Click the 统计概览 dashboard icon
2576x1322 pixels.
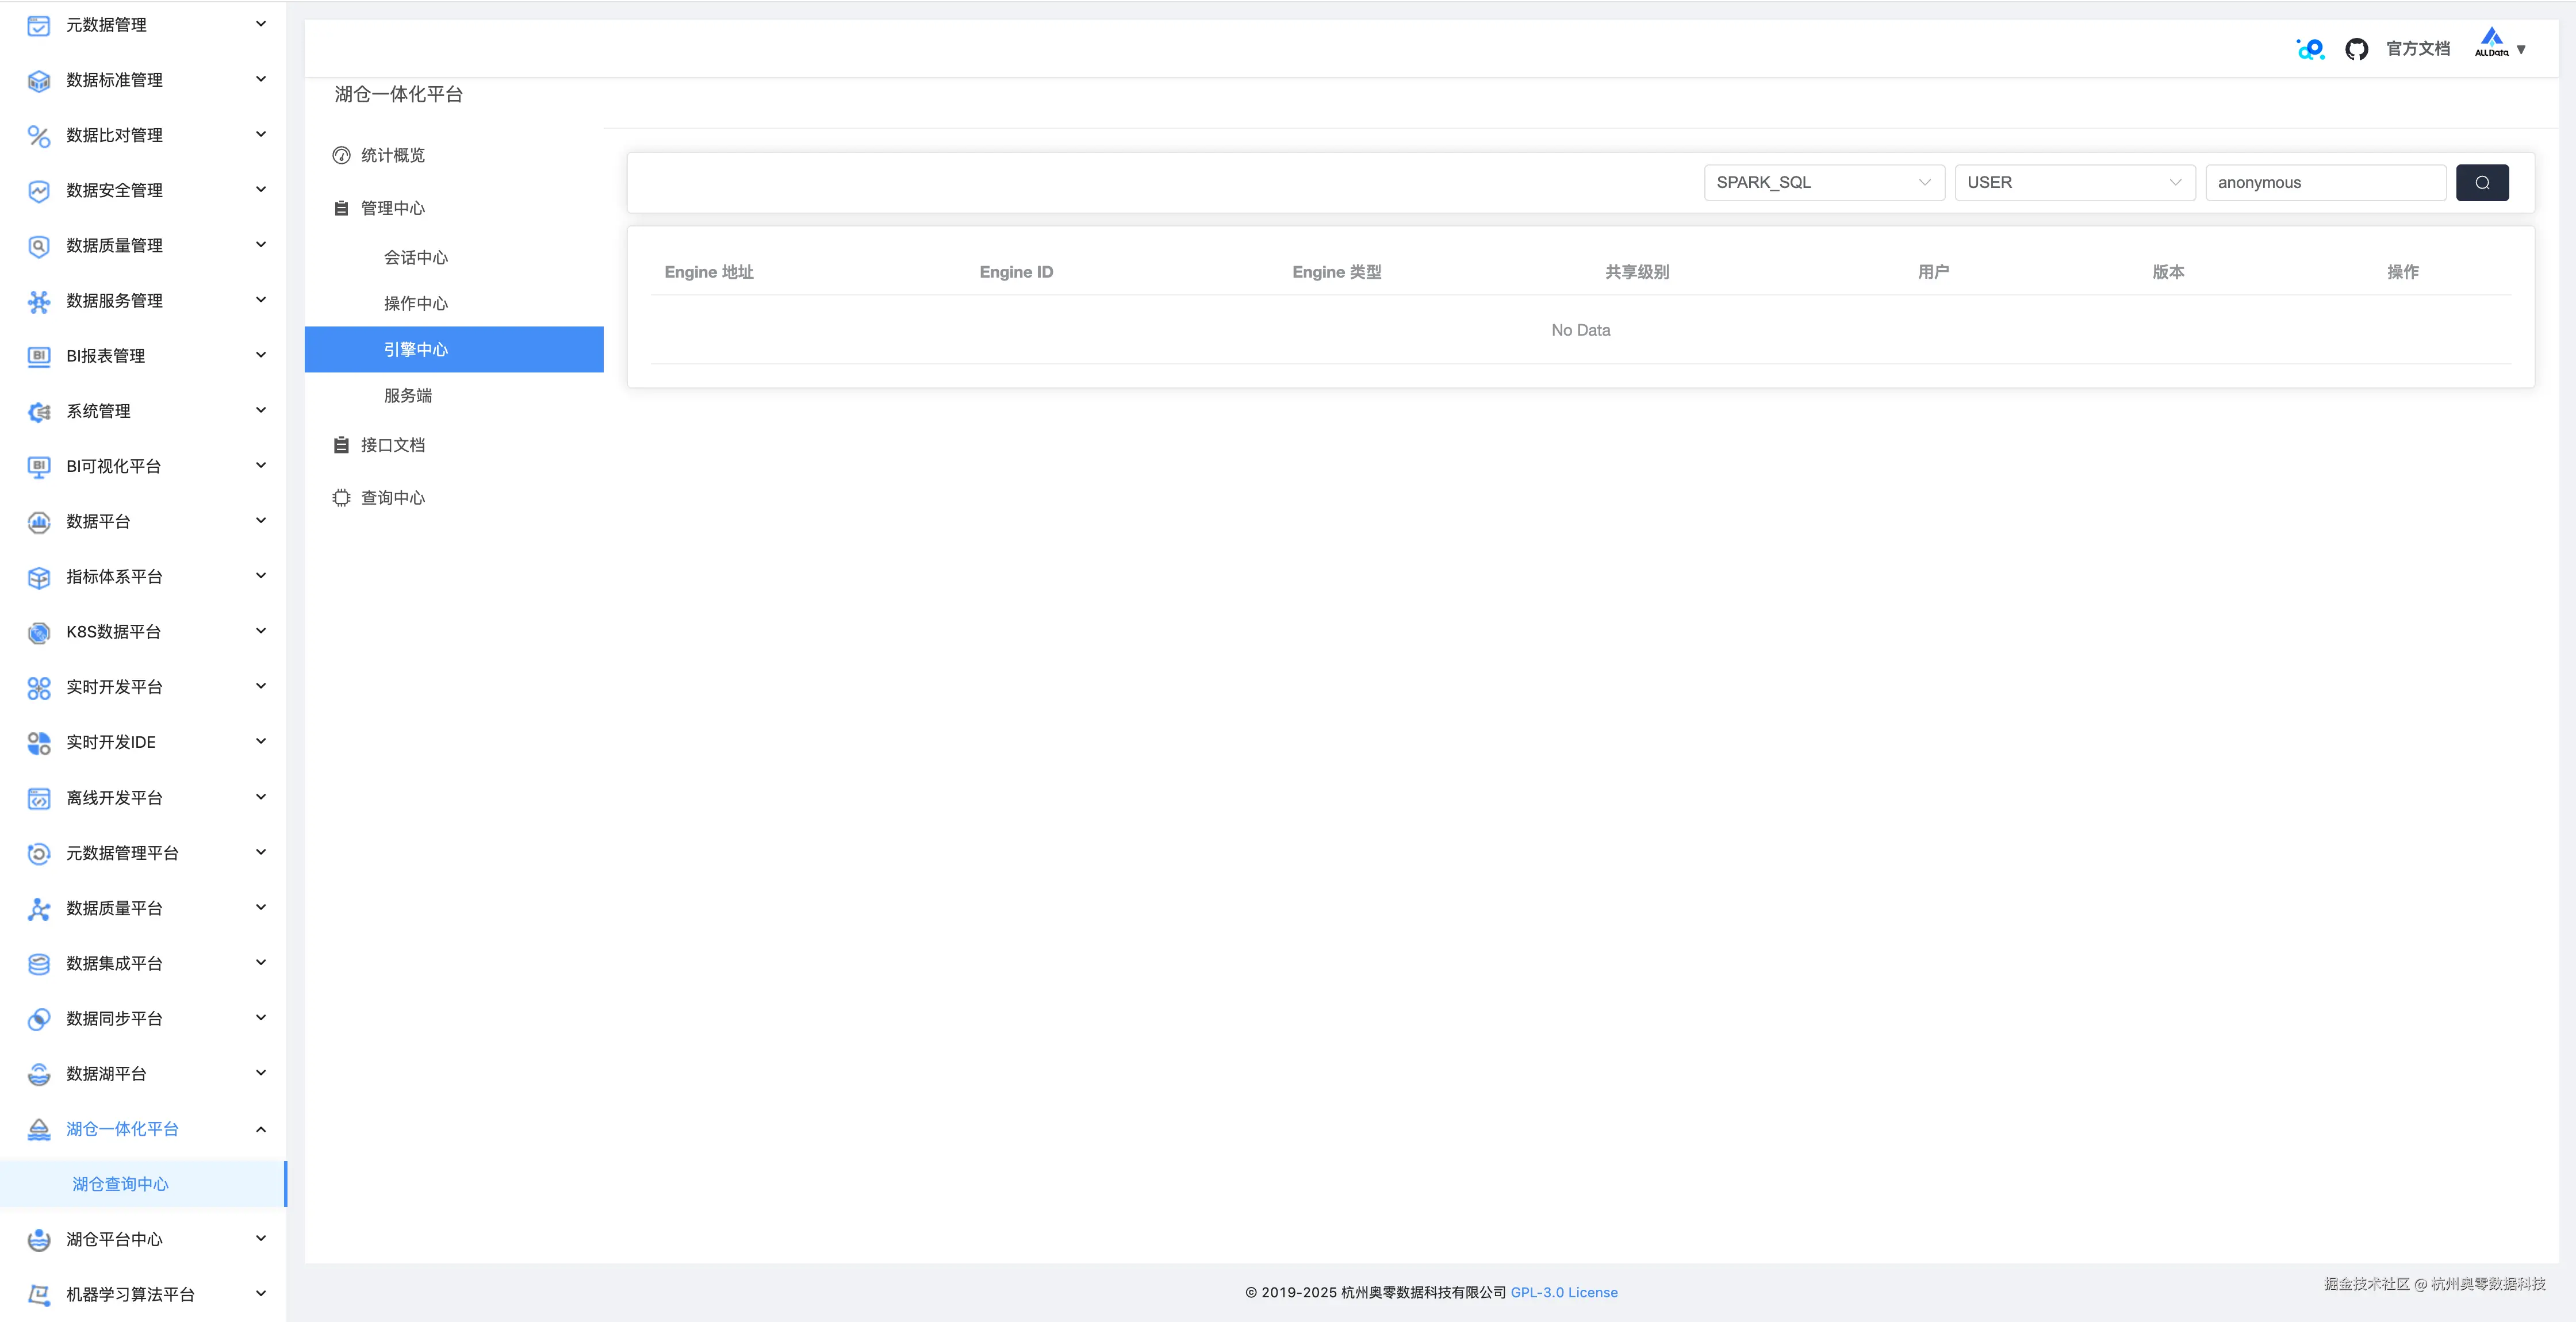[341, 155]
